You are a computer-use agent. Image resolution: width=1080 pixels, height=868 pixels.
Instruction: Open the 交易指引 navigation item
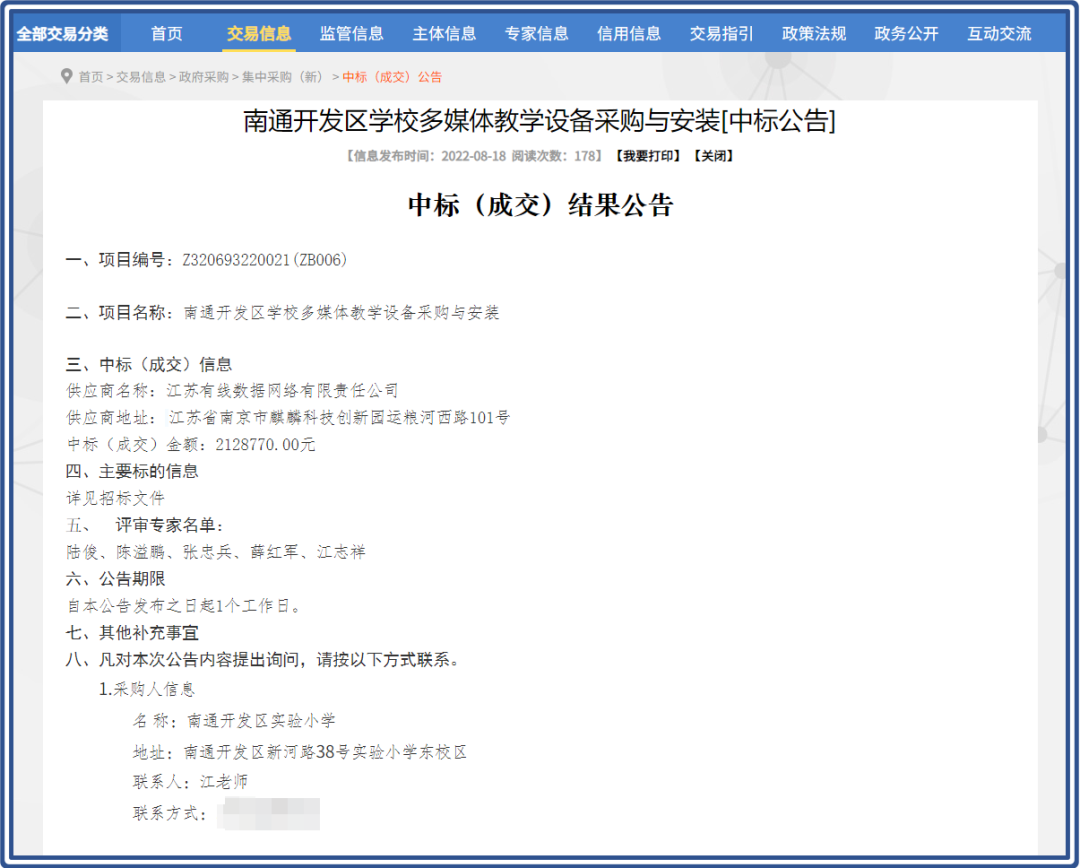(722, 34)
